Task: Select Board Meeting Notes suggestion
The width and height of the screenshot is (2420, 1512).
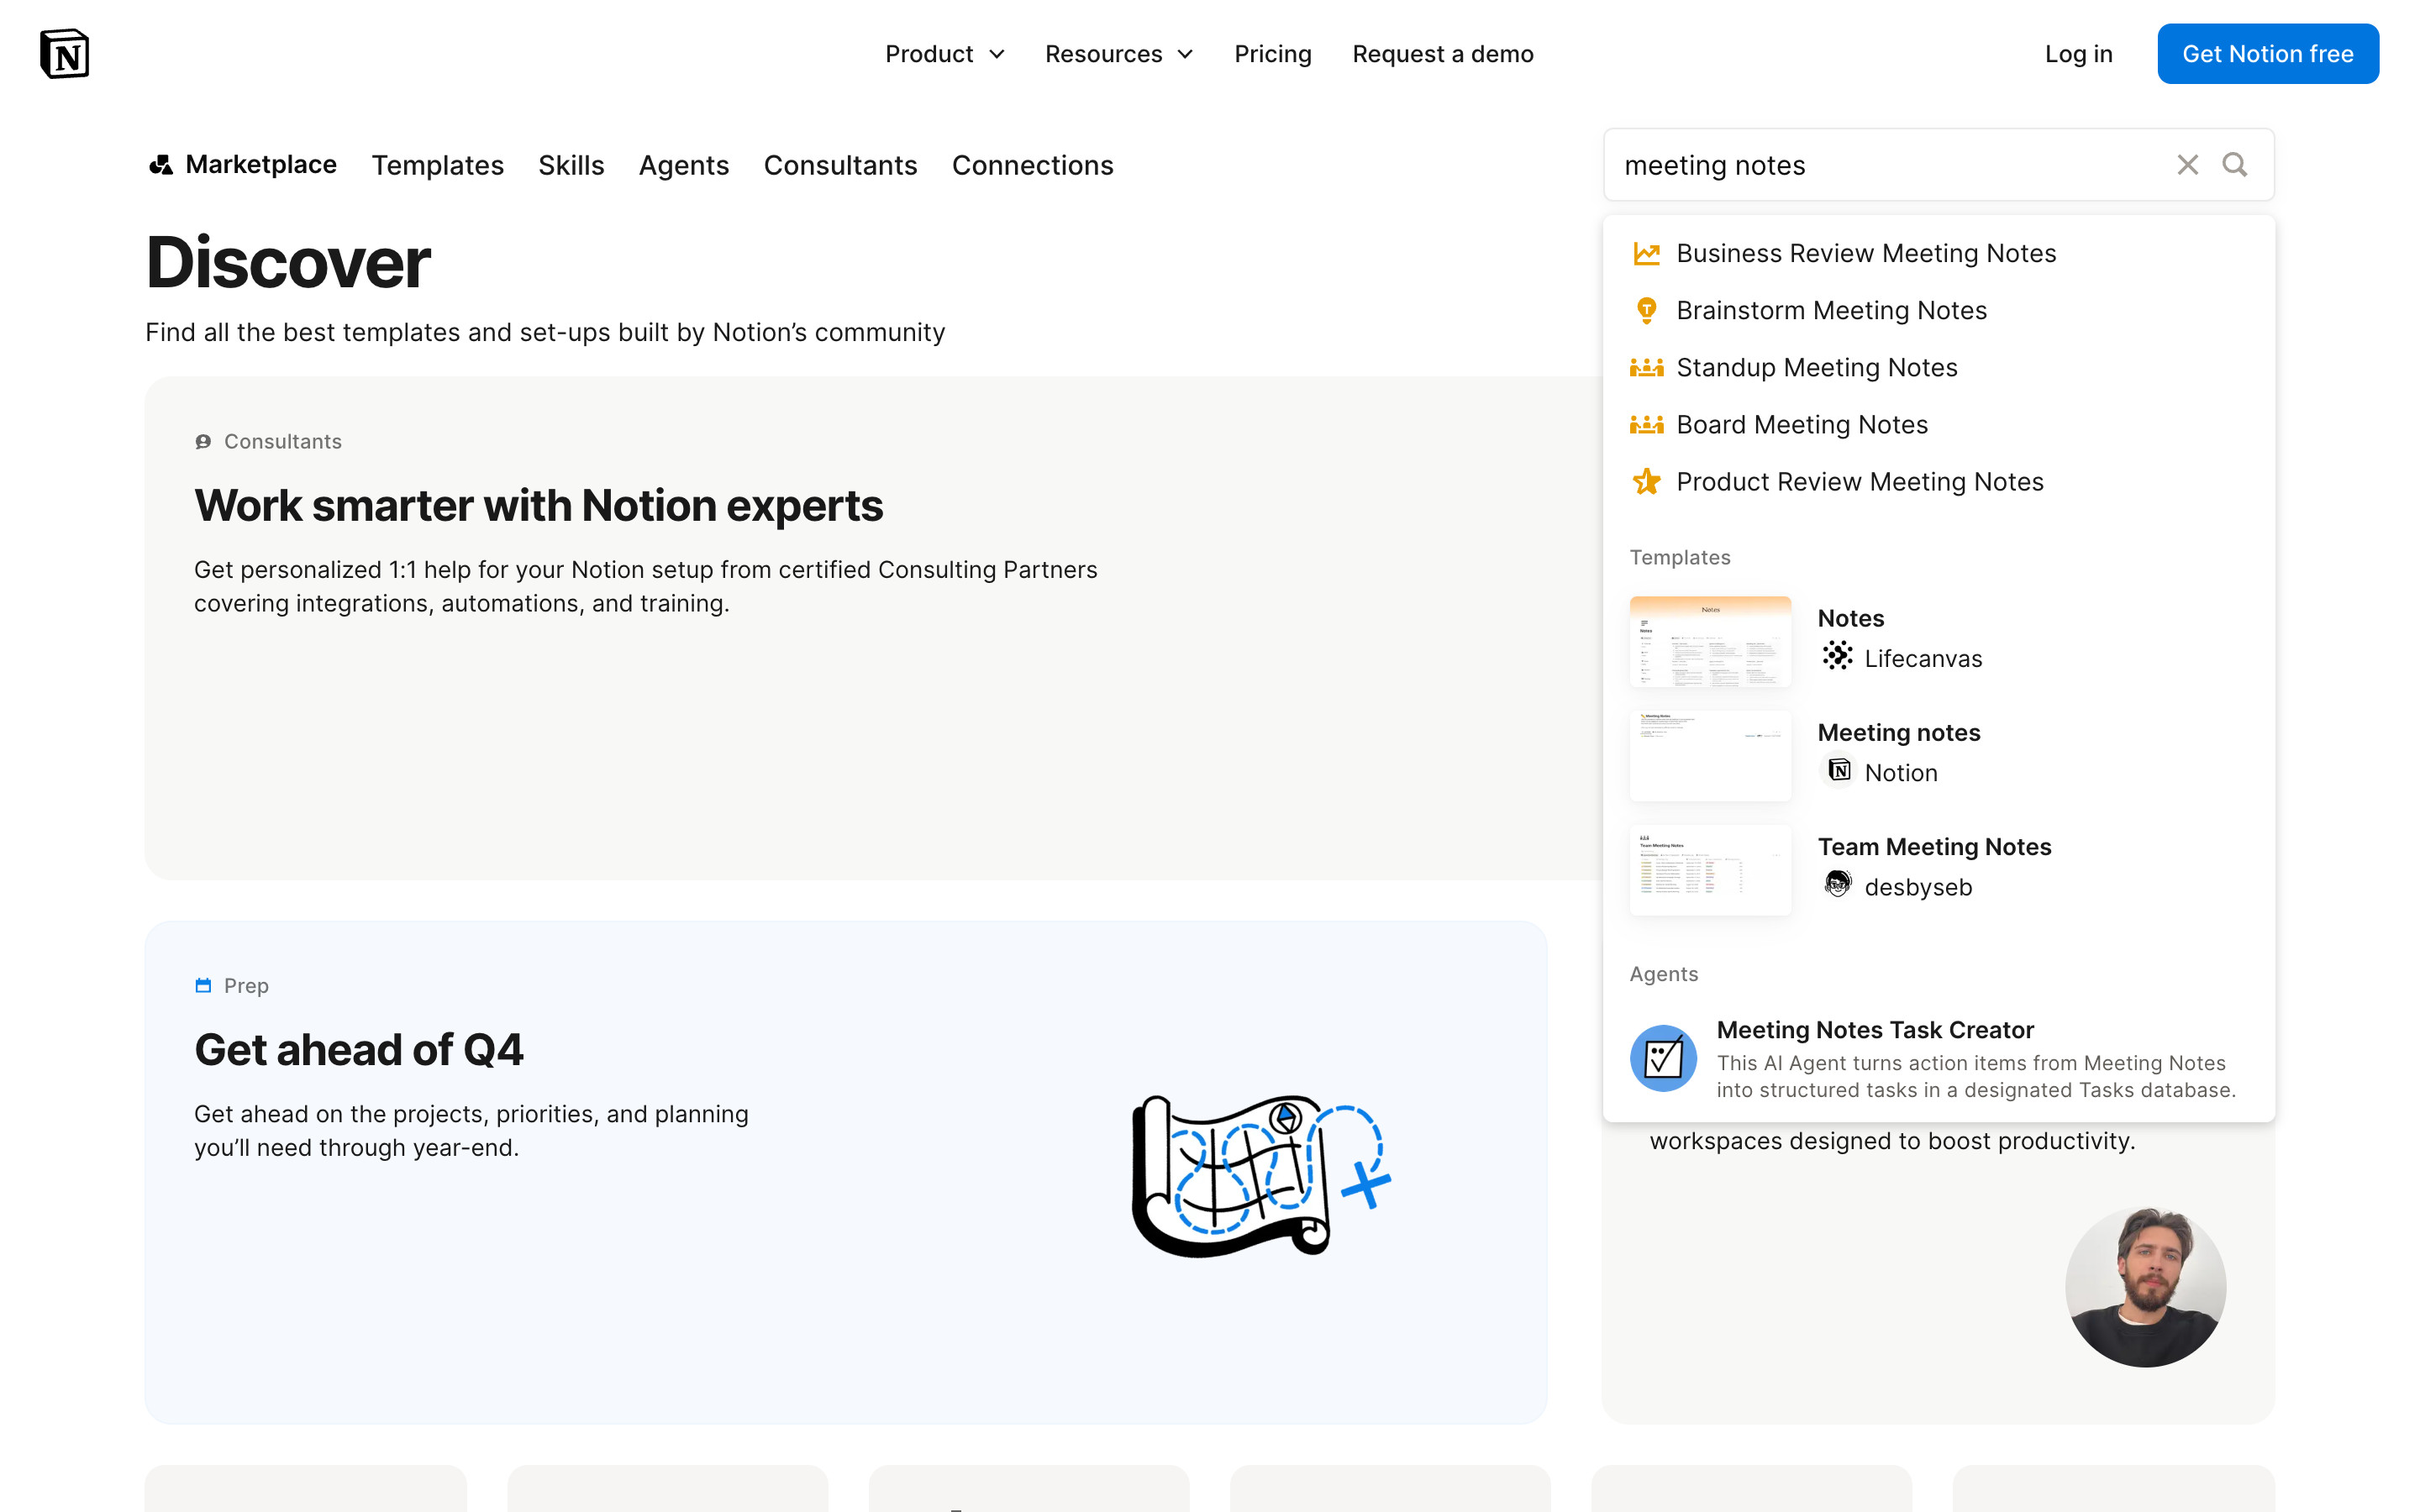Action: 1938,425
